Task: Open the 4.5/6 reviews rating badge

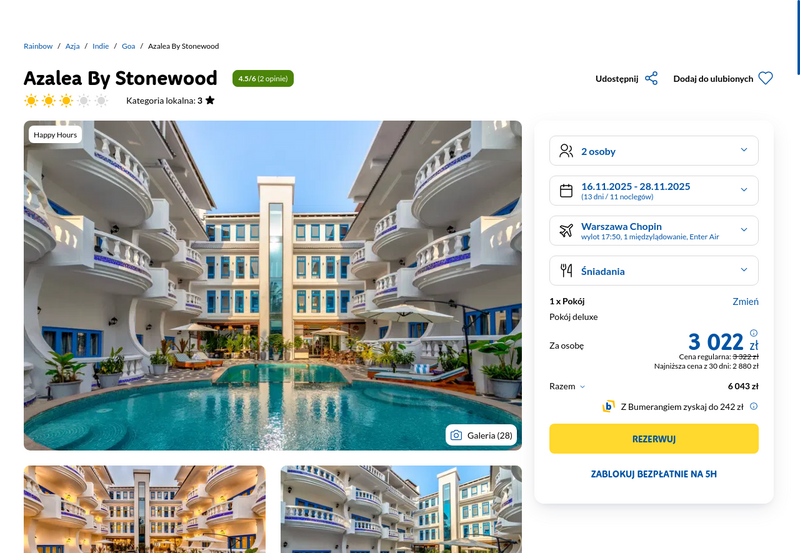Action: 263,79
